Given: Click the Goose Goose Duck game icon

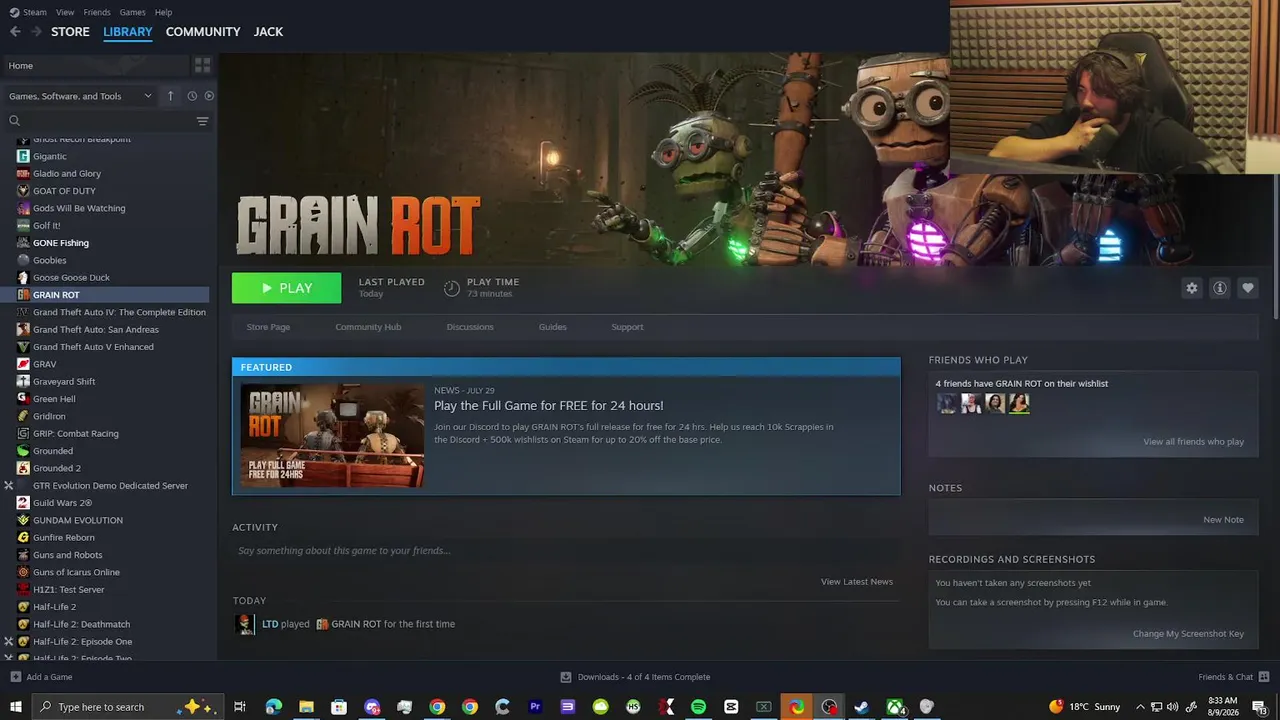Looking at the screenshot, I should [x=23, y=277].
